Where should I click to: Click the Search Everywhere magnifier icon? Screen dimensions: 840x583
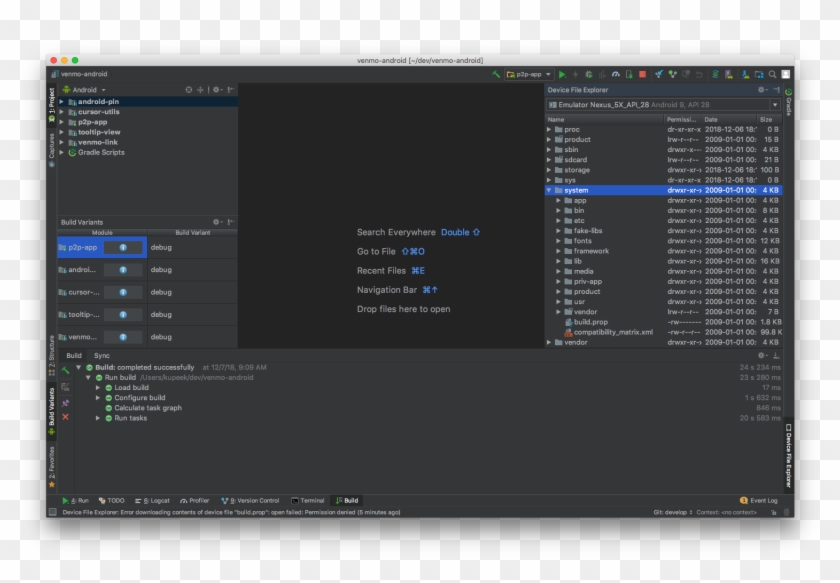[x=772, y=74]
